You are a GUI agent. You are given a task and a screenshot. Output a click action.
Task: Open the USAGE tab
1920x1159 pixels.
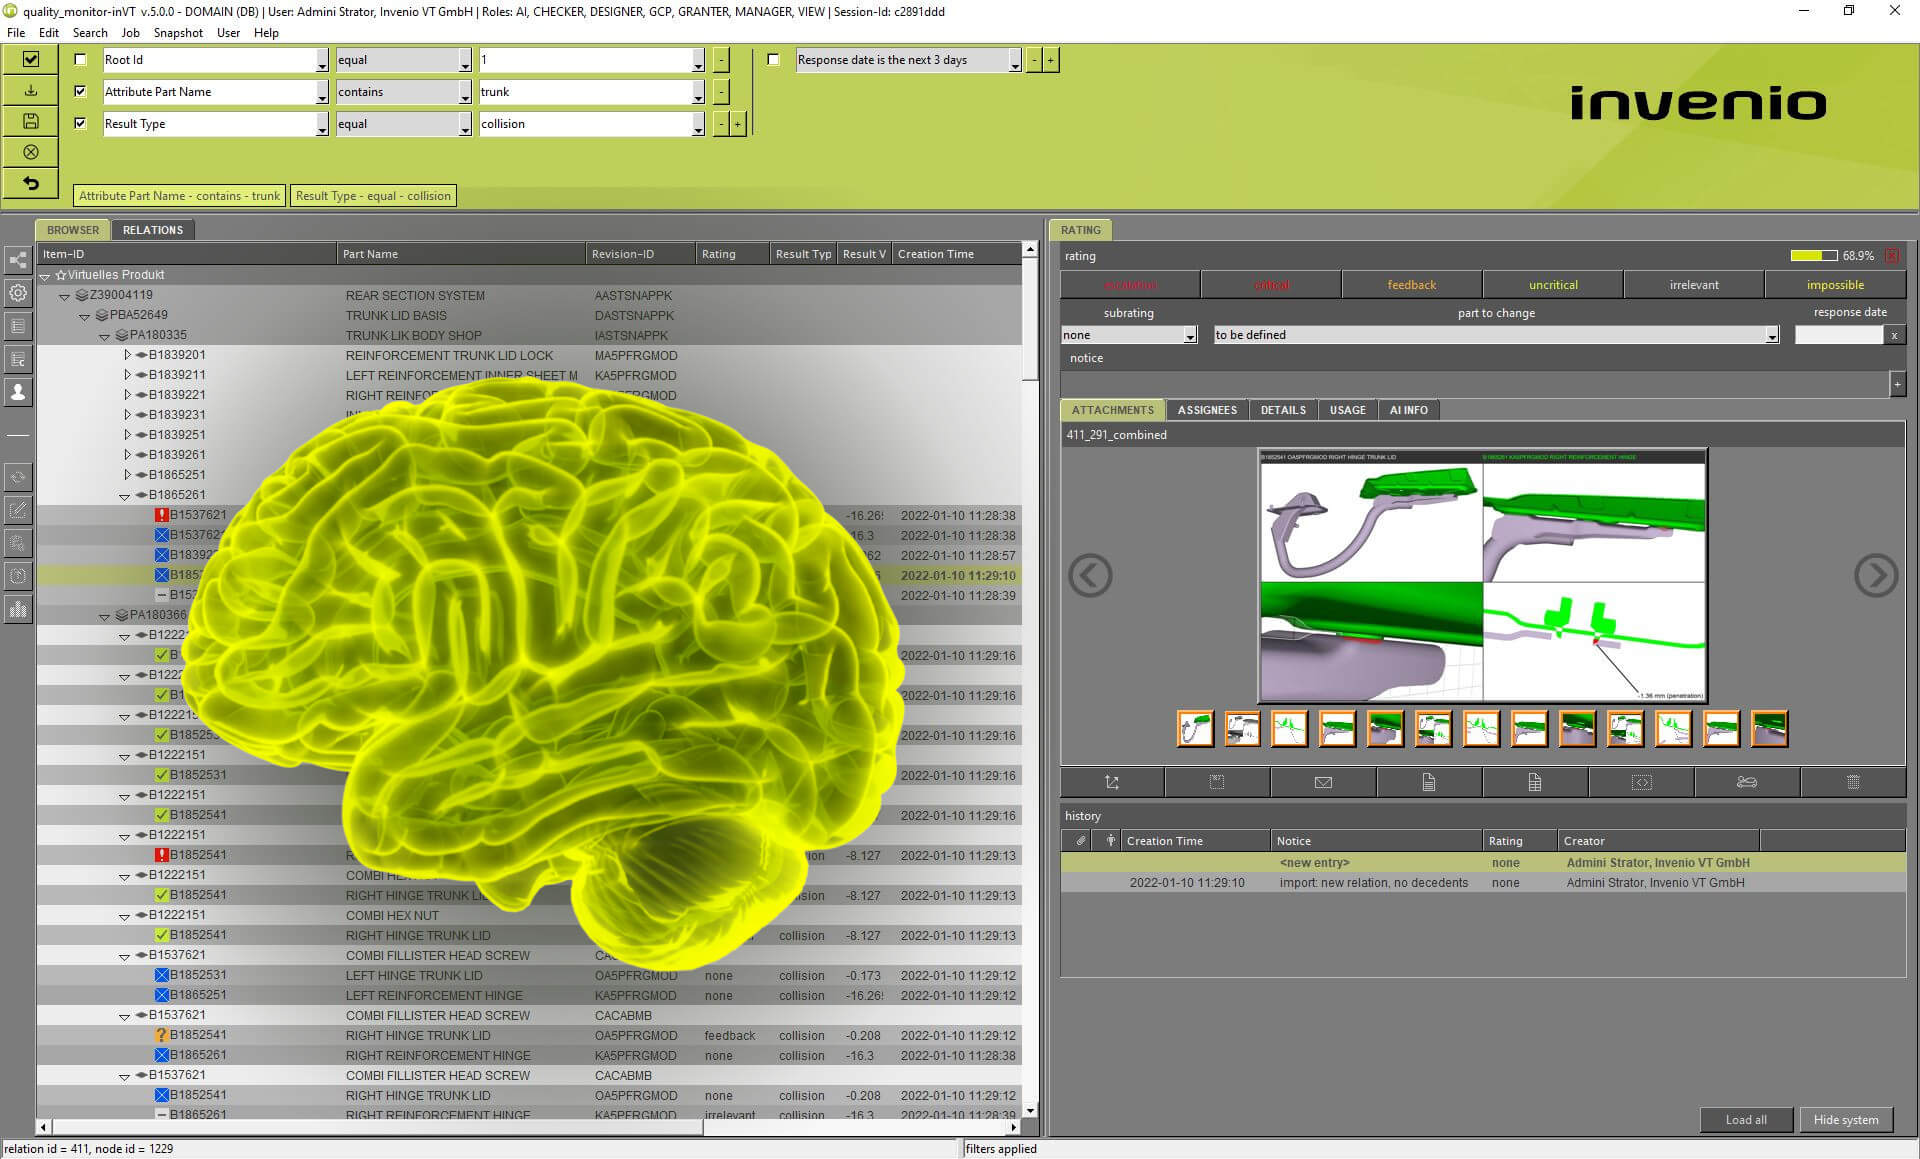point(1347,410)
